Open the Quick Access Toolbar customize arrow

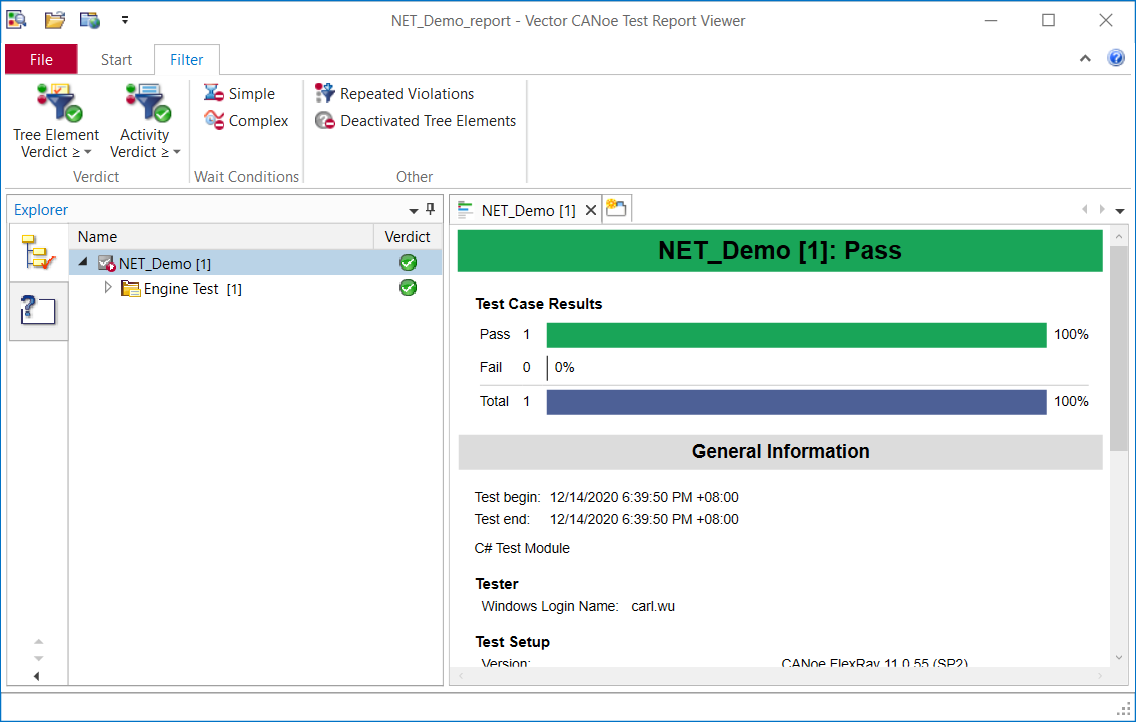pos(125,20)
